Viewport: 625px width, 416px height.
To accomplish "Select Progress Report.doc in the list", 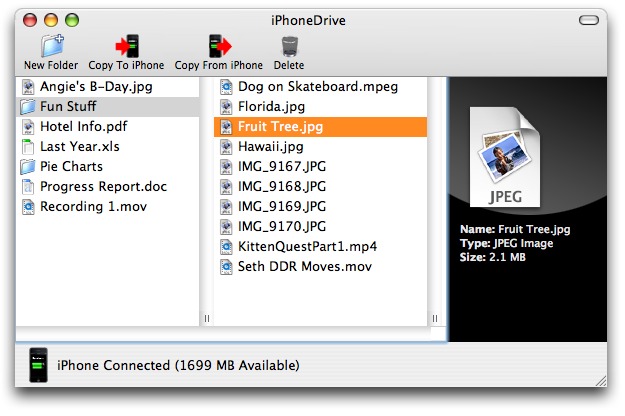I will point(103,187).
